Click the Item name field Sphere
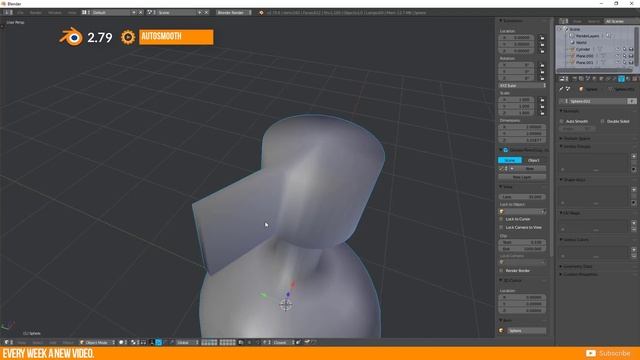Image resolution: width=640 pixels, height=360 pixels. tap(527, 331)
